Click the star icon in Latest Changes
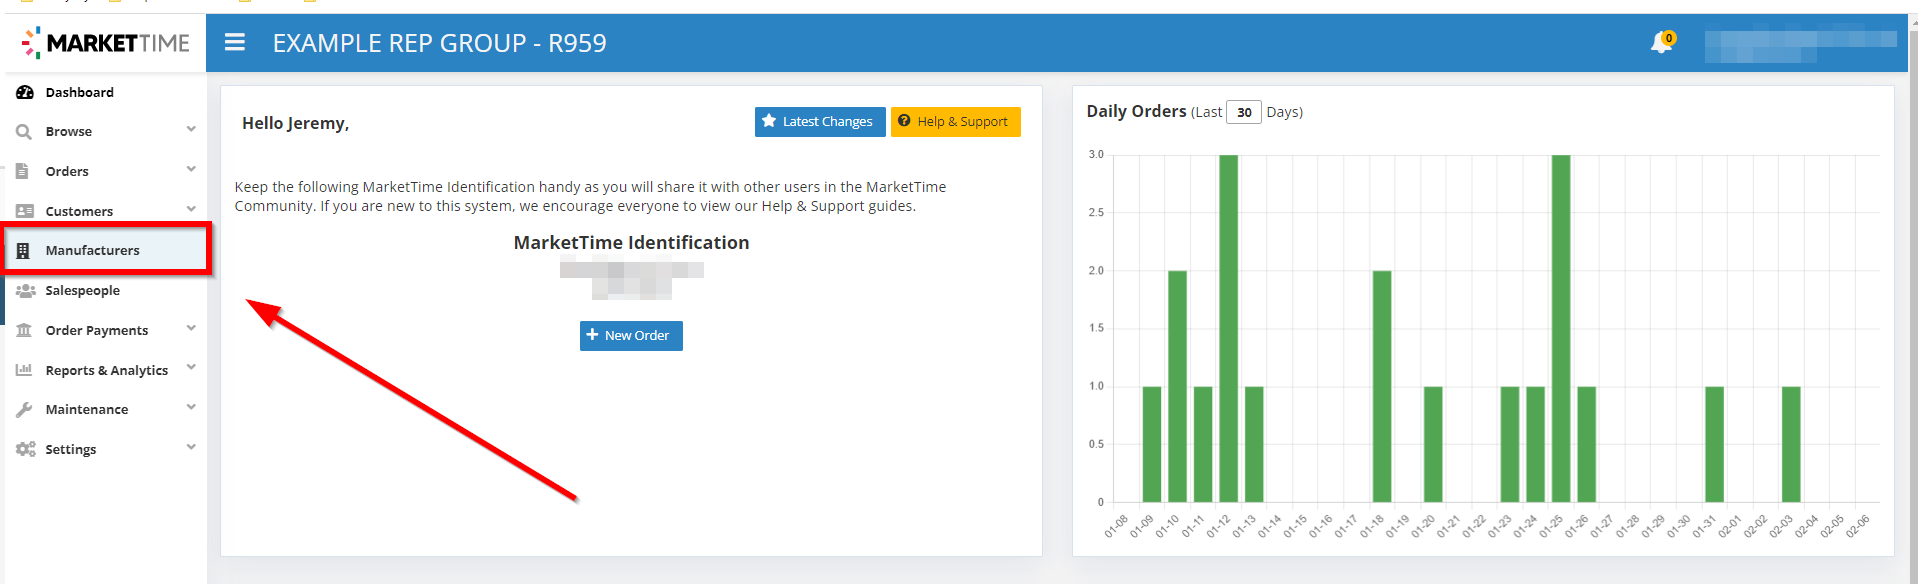Viewport: 1918px width, 584px height. click(x=769, y=121)
